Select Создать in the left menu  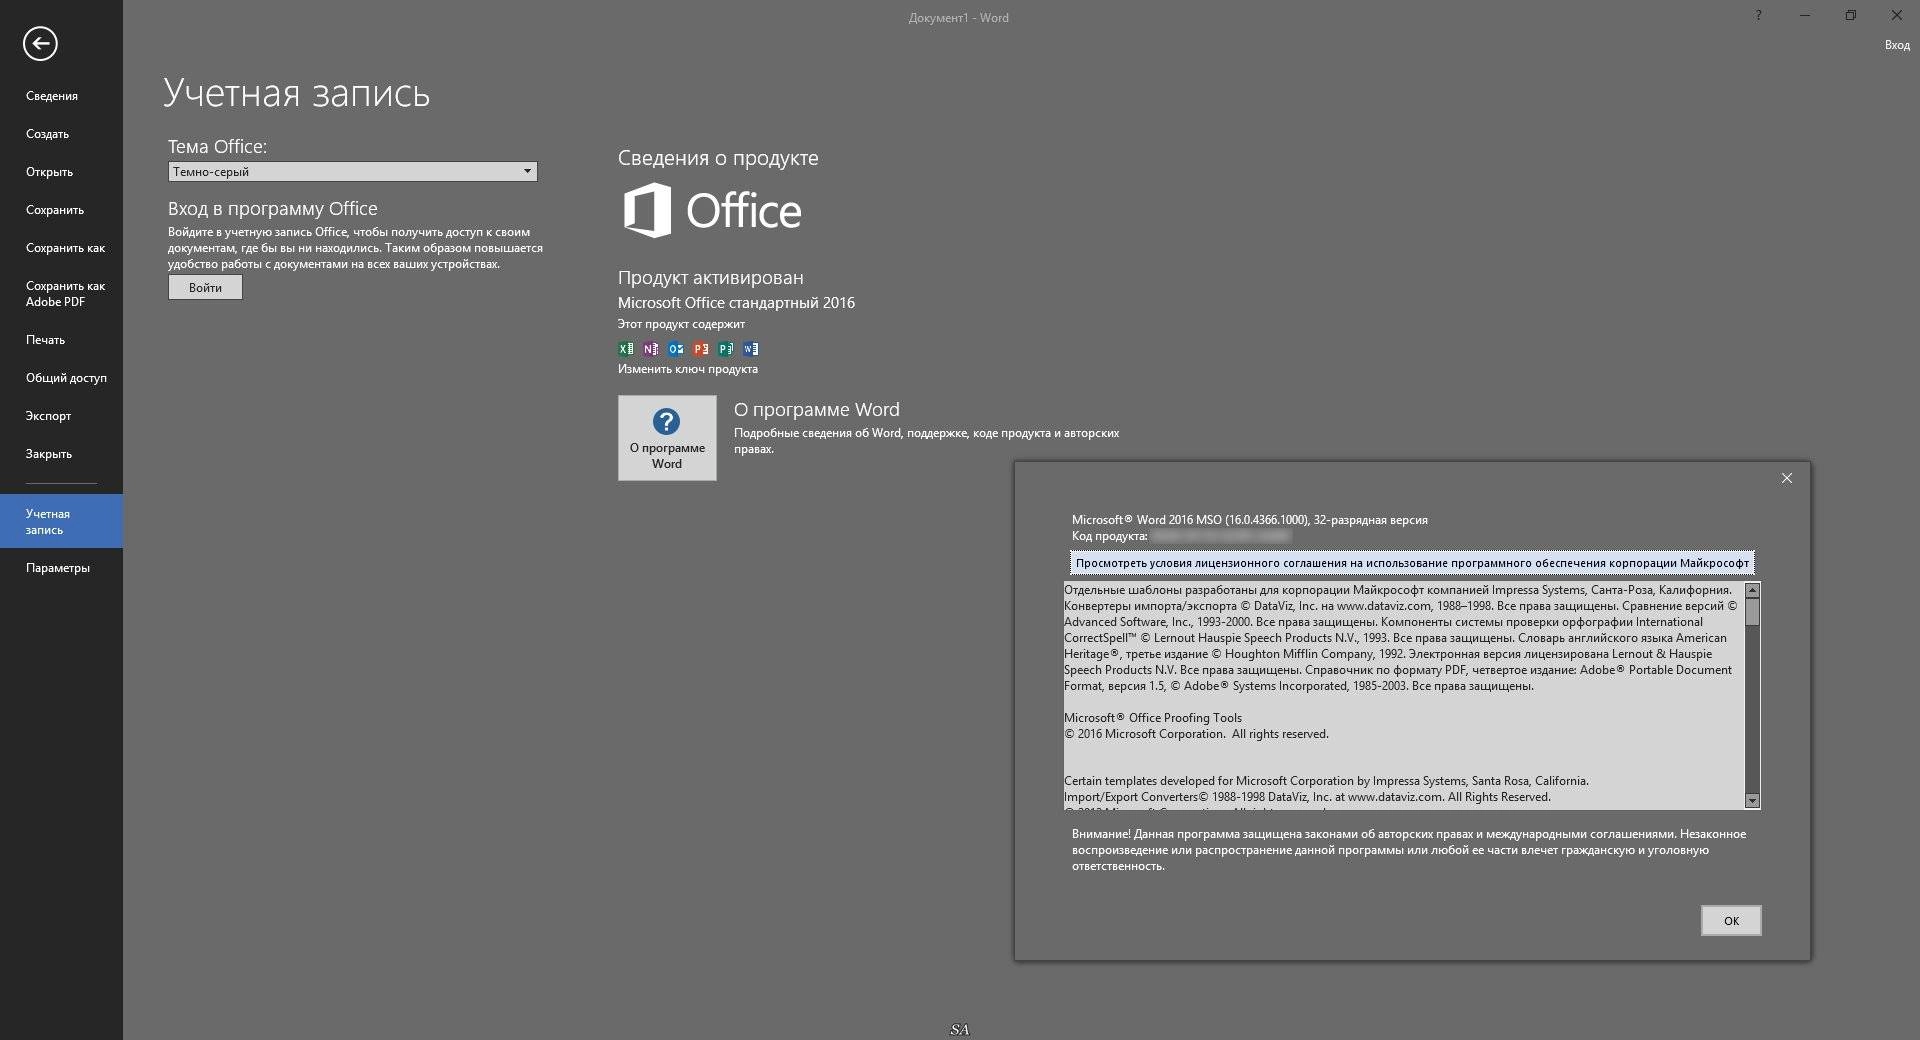pos(47,134)
